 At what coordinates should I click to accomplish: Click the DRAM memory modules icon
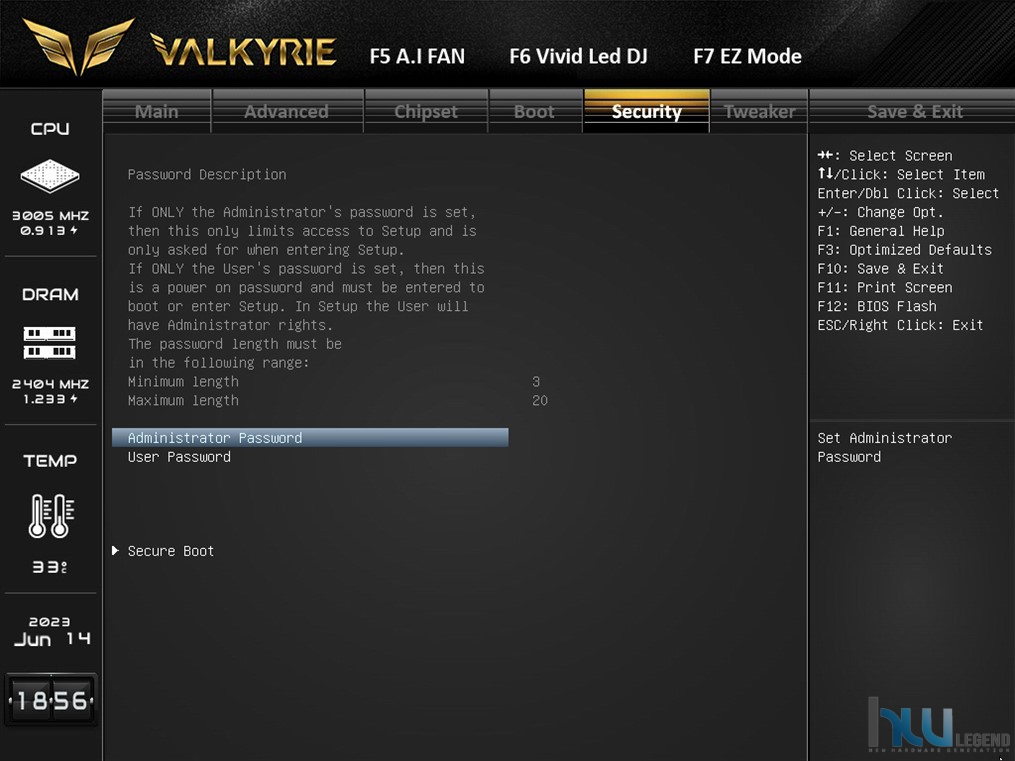click(x=50, y=343)
